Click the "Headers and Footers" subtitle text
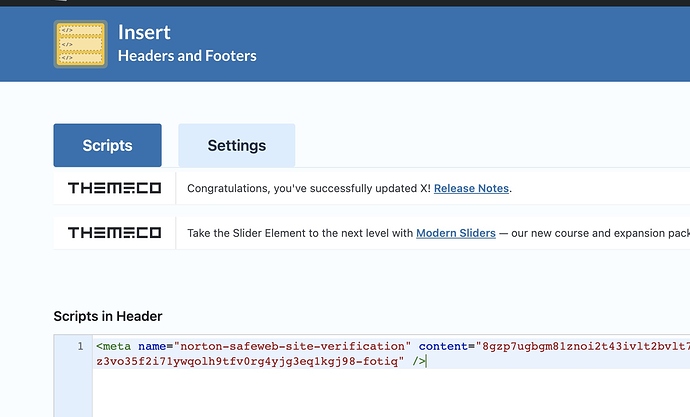This screenshot has width=690, height=417. click(x=187, y=56)
